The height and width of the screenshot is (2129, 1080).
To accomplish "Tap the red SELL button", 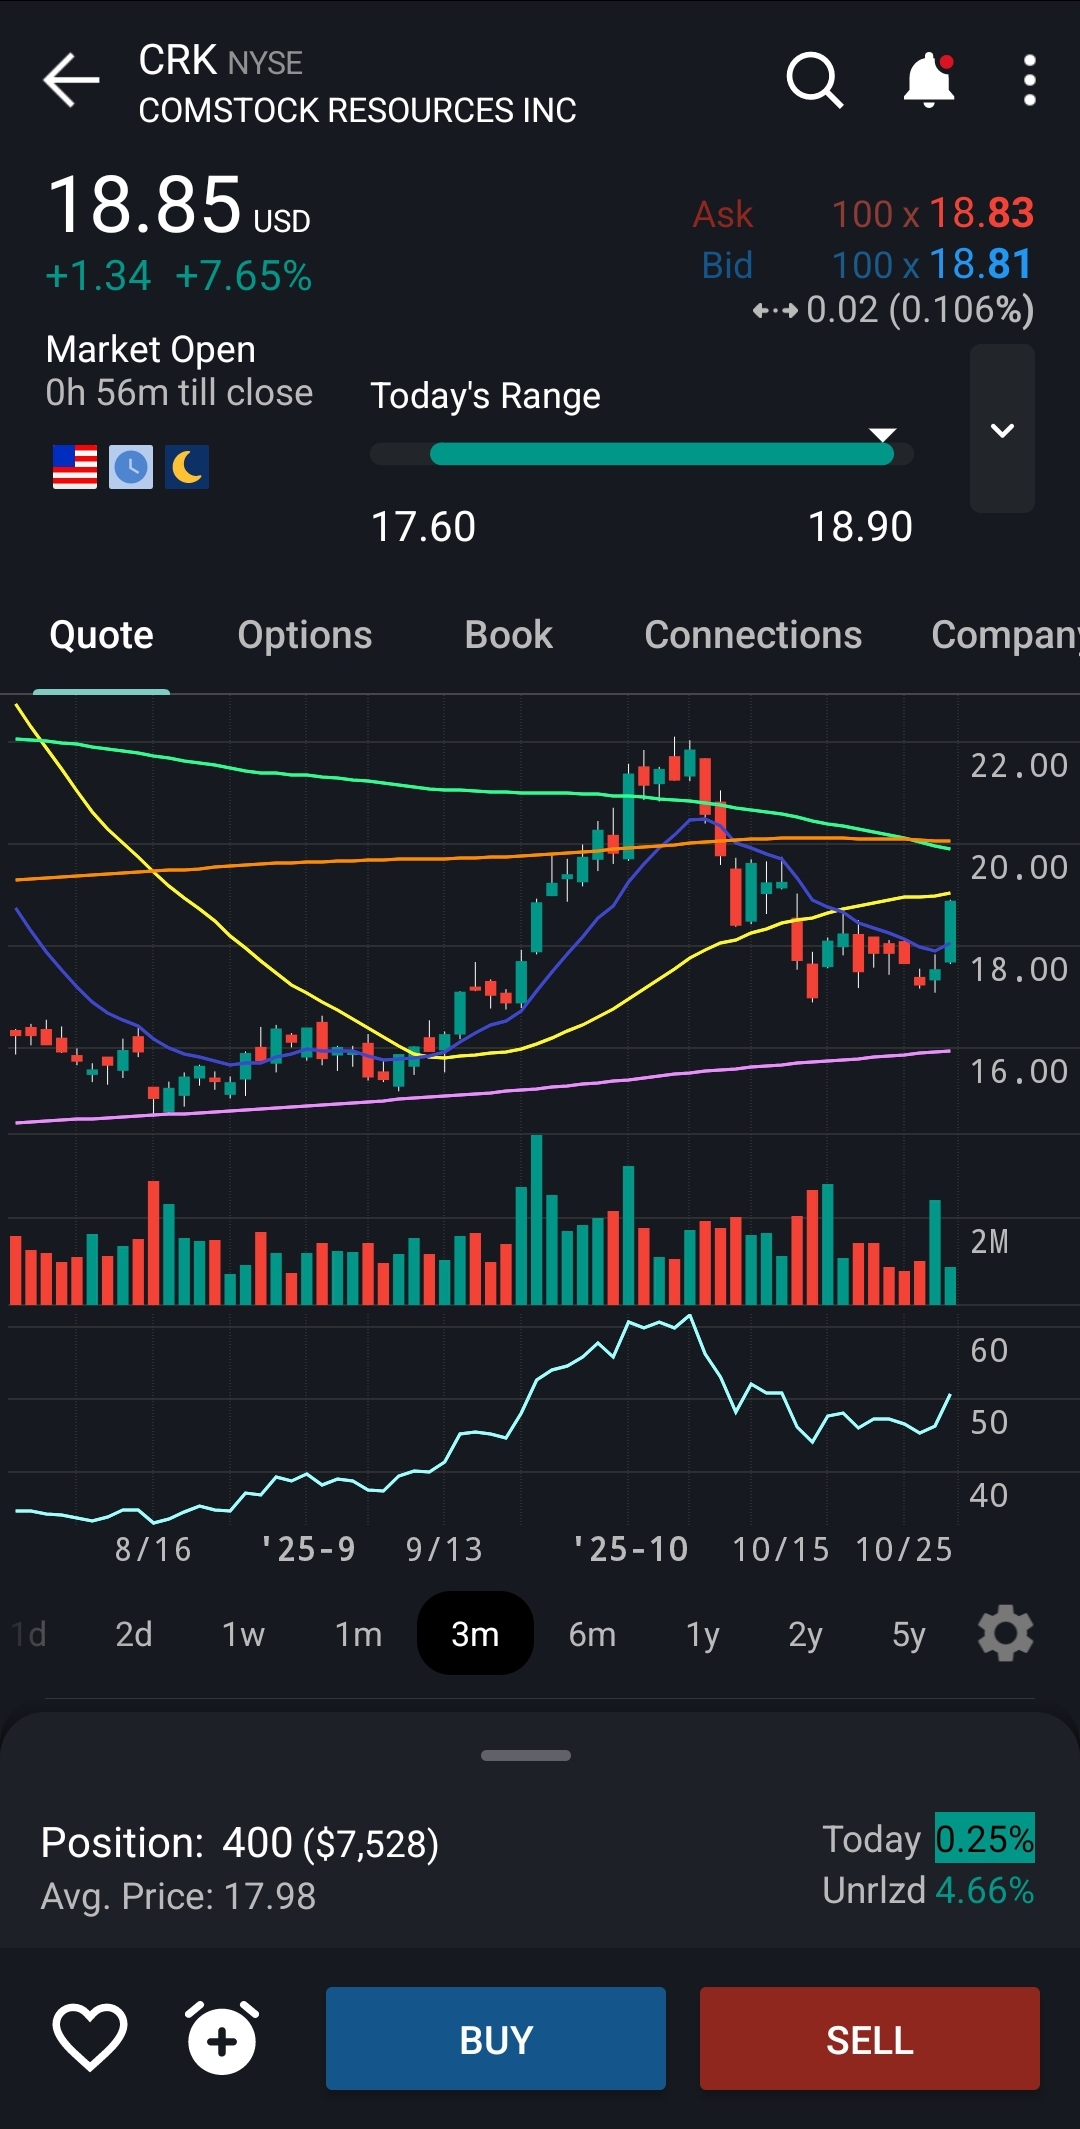I will tap(870, 2039).
